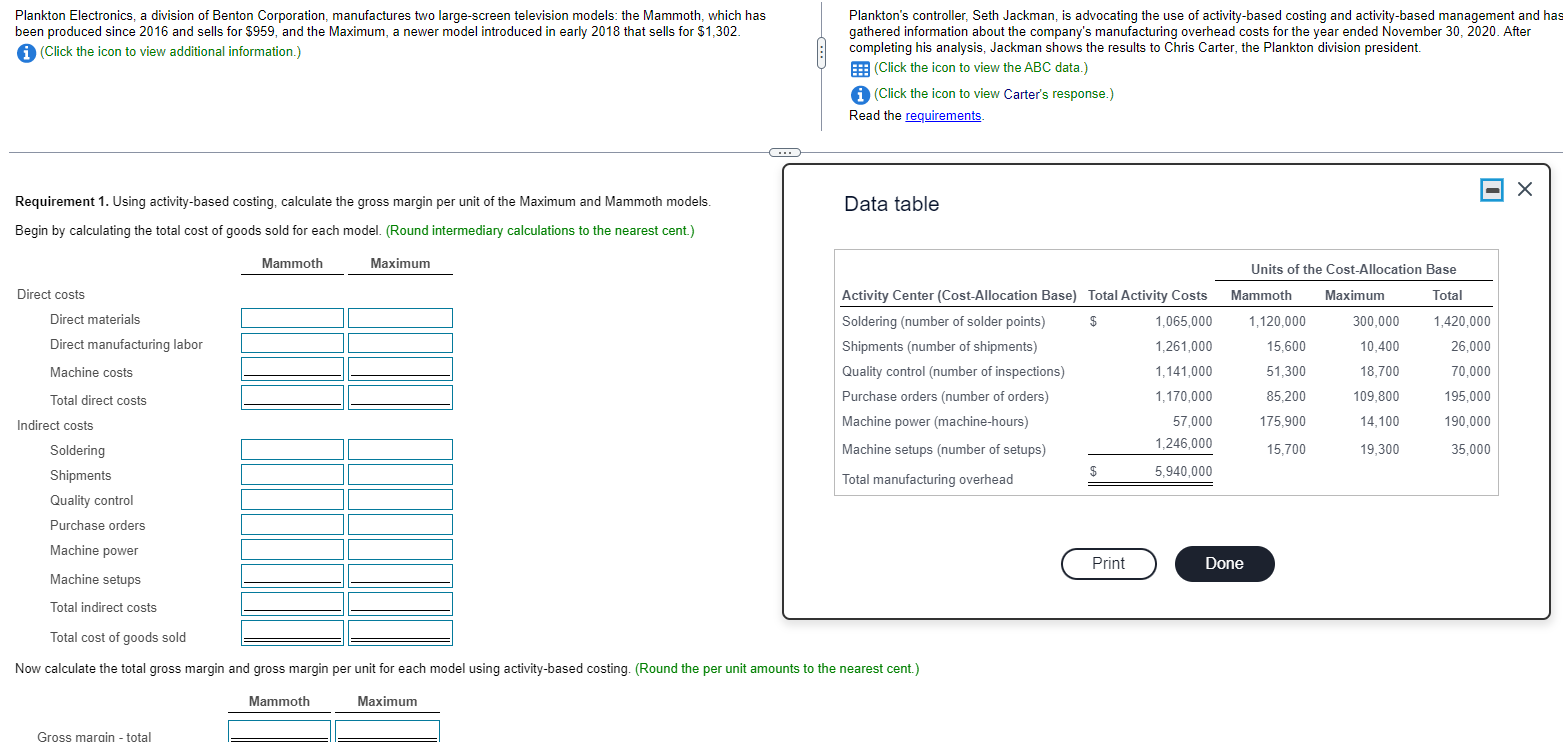This screenshot has height=744, width=1563.
Task: Select Maximum Total indirect costs input
Action: [x=400, y=604]
